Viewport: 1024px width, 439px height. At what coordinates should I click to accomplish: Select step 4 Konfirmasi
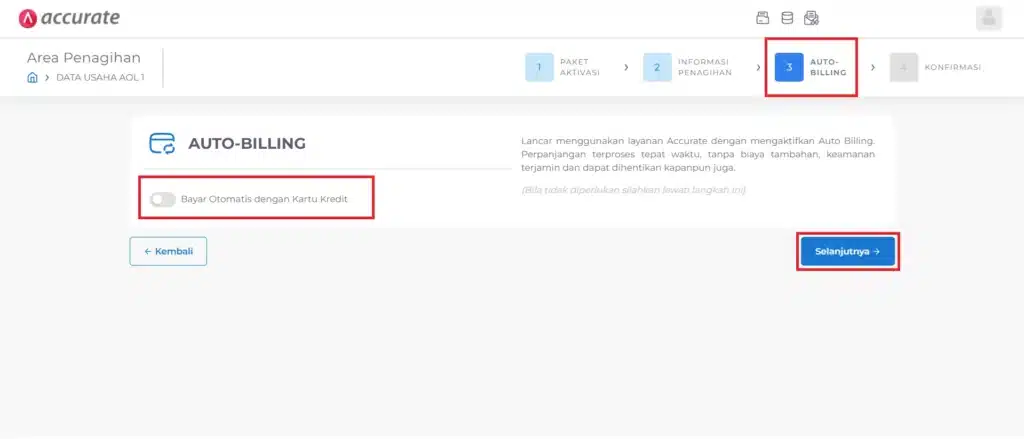coord(935,67)
